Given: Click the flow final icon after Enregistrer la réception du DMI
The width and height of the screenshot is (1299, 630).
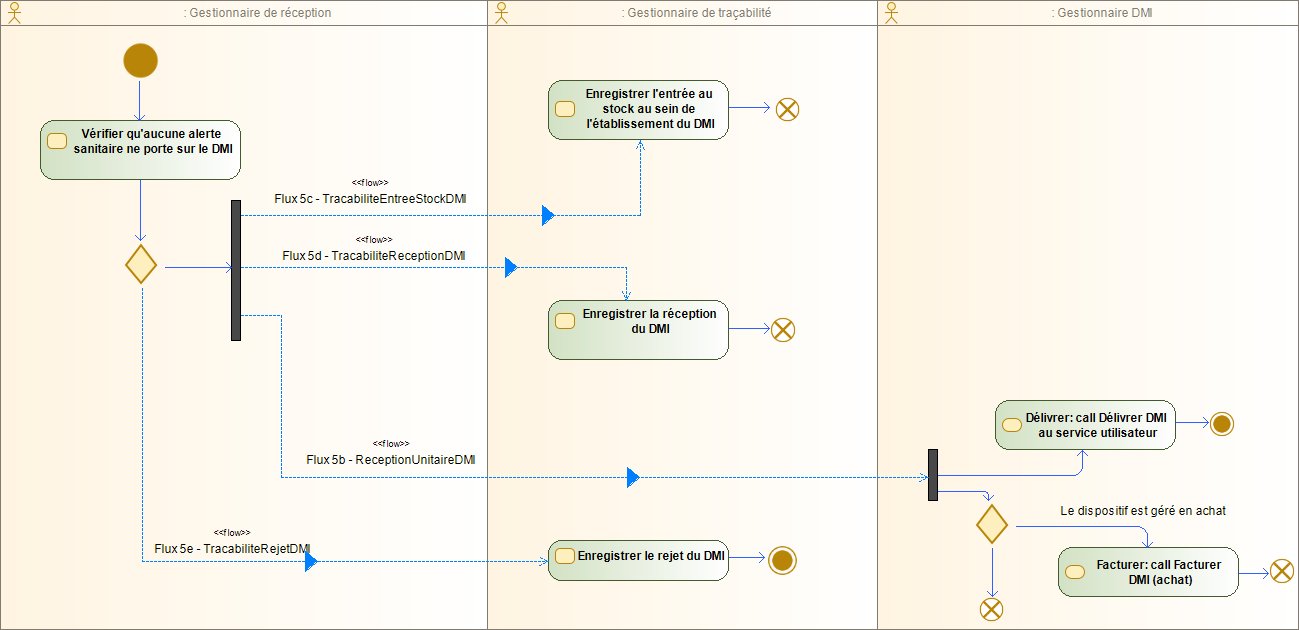Looking at the screenshot, I should pos(783,329).
